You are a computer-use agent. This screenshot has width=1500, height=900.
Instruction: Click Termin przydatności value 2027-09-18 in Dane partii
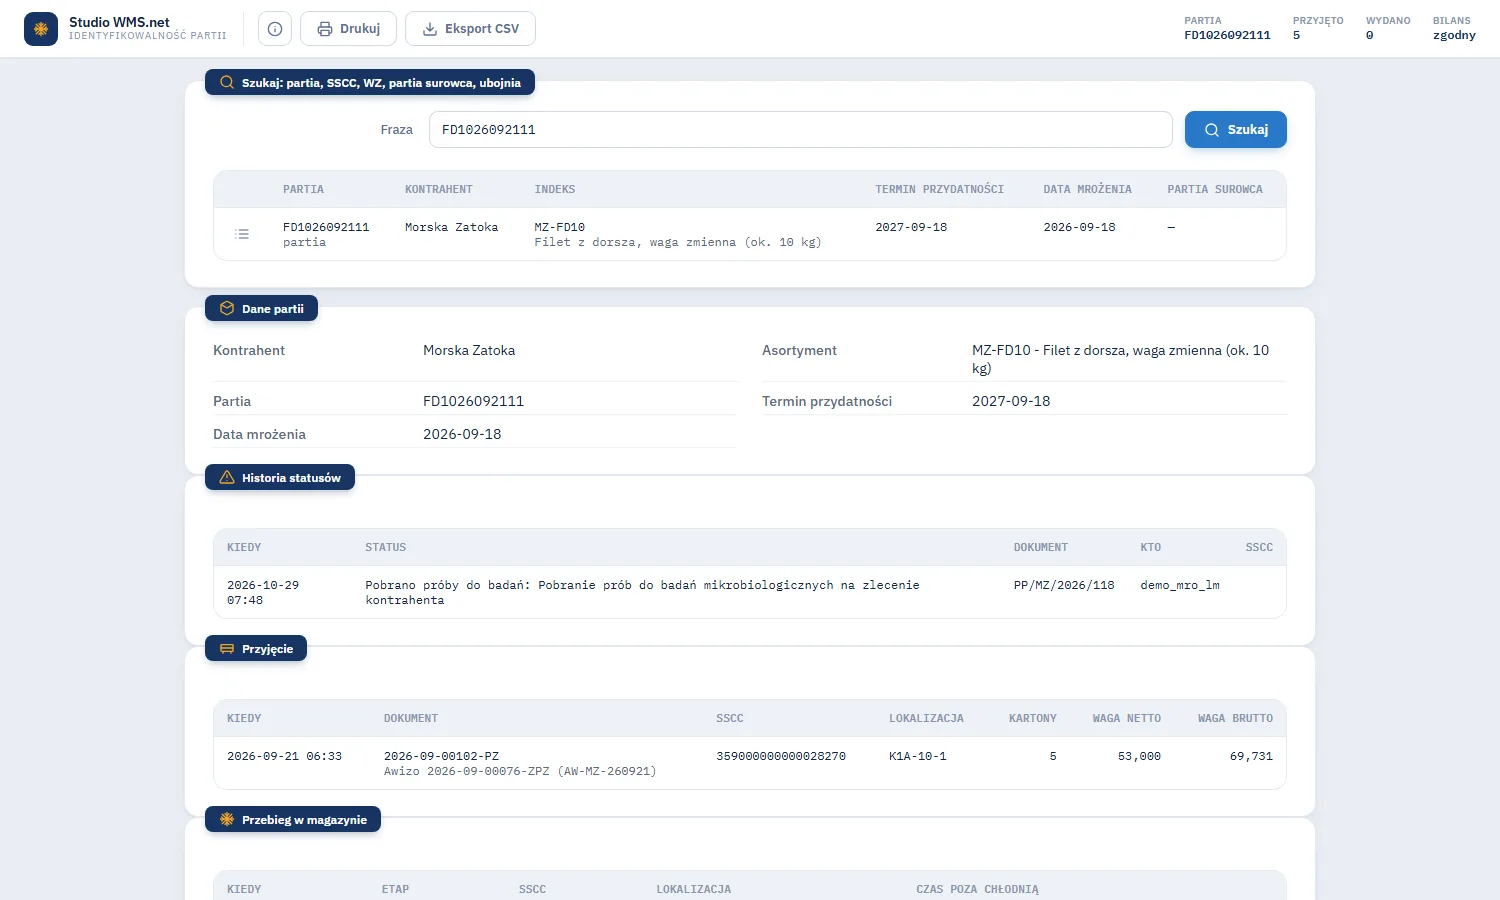[1011, 401]
